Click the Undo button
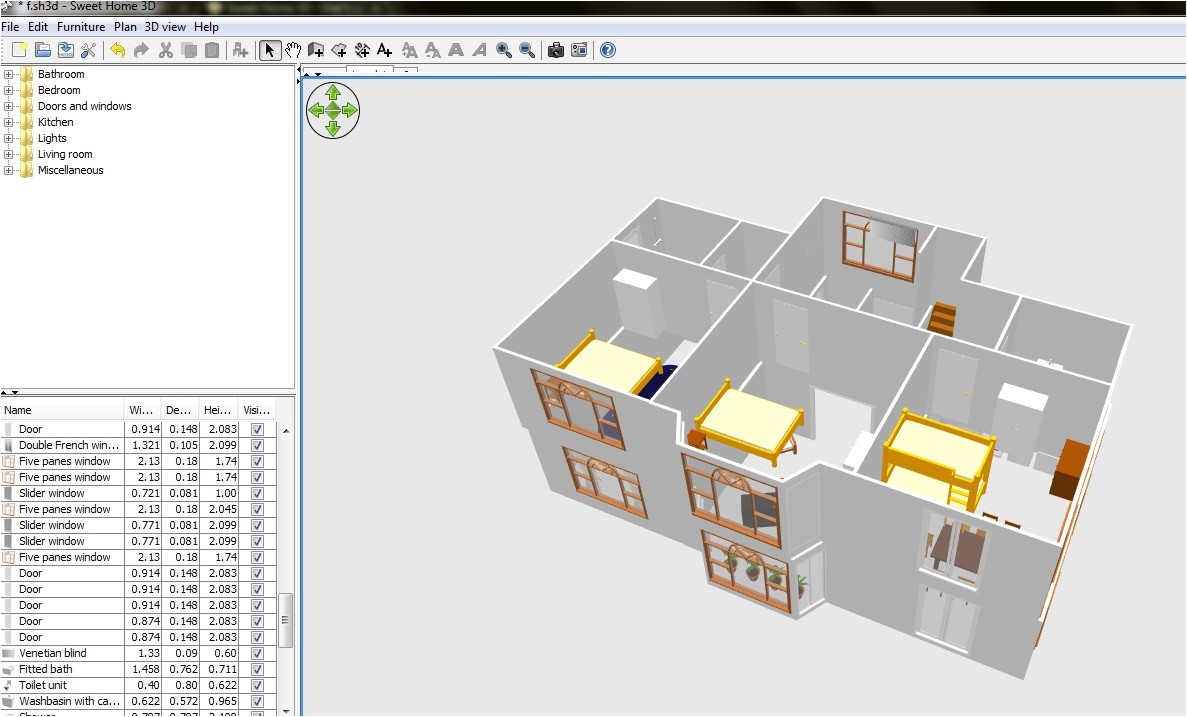The width and height of the screenshot is (1187, 717). [119, 49]
